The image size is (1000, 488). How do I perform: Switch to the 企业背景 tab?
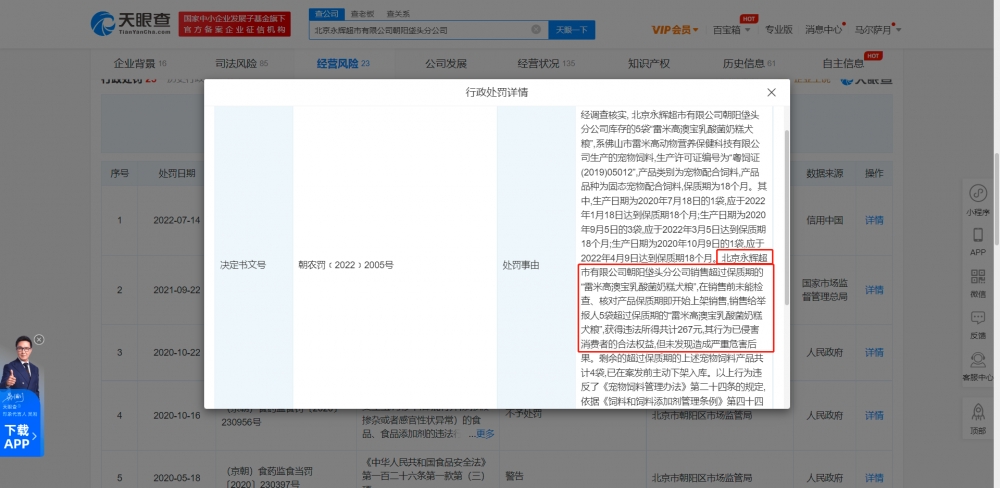pyautogui.click(x=140, y=63)
